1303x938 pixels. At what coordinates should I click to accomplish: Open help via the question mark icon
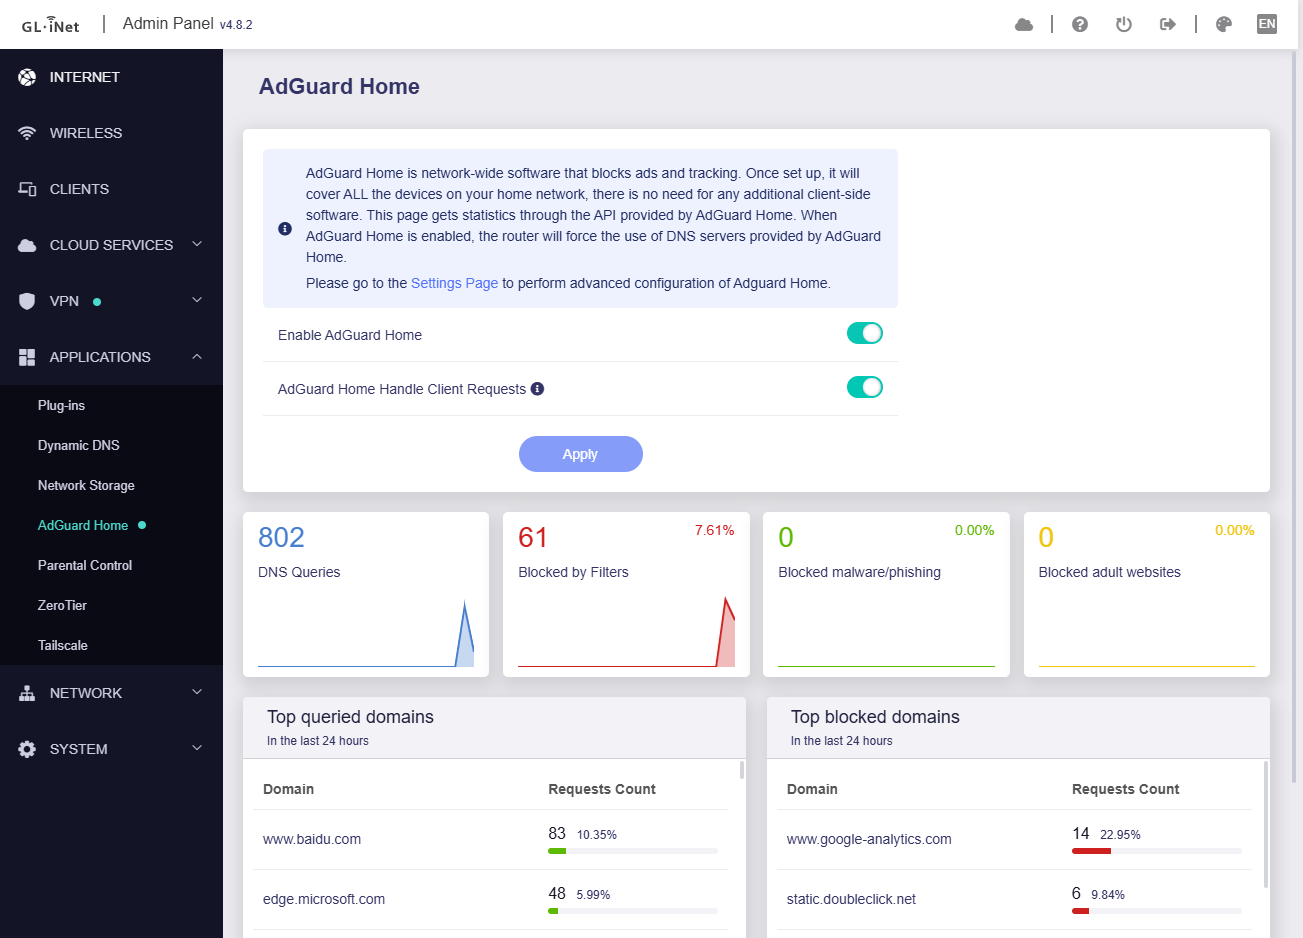tap(1079, 24)
